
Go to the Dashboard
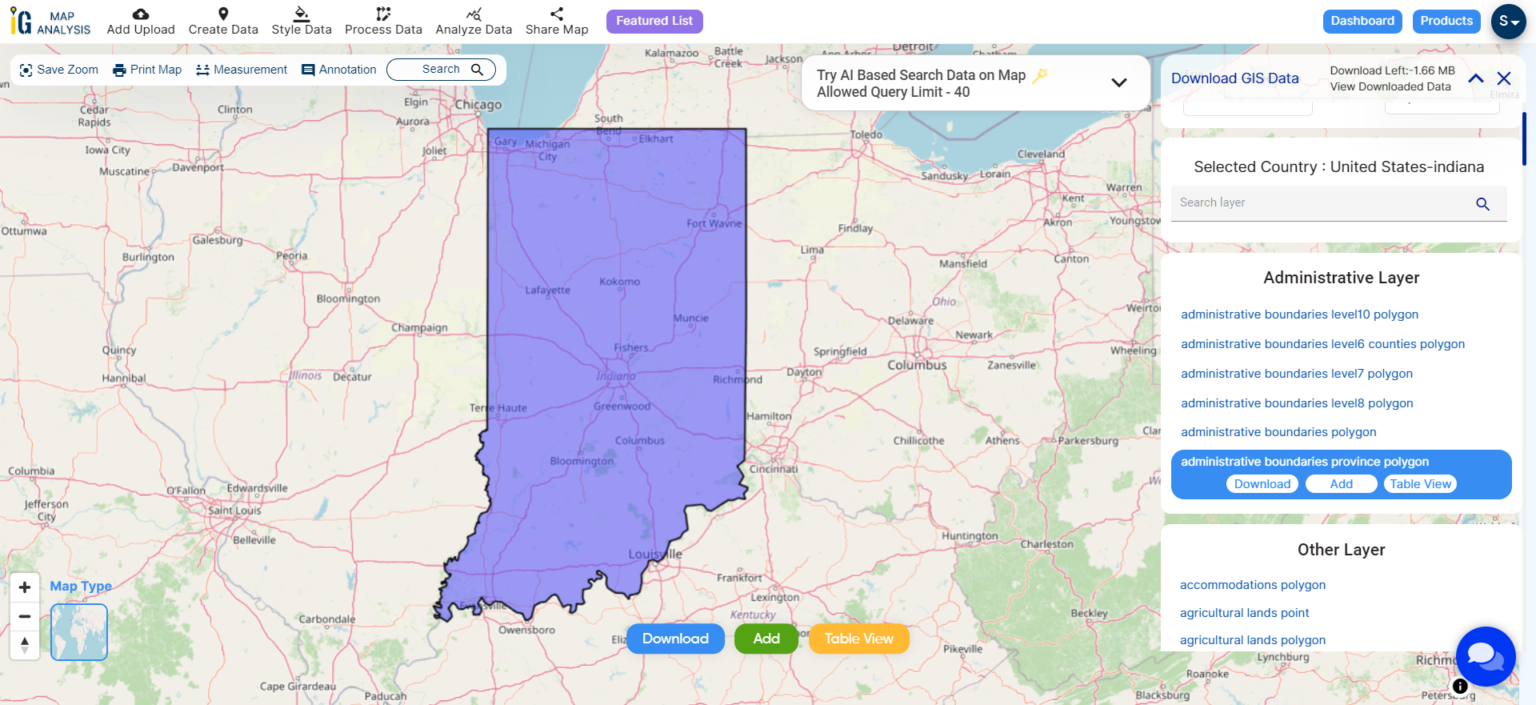(1362, 20)
